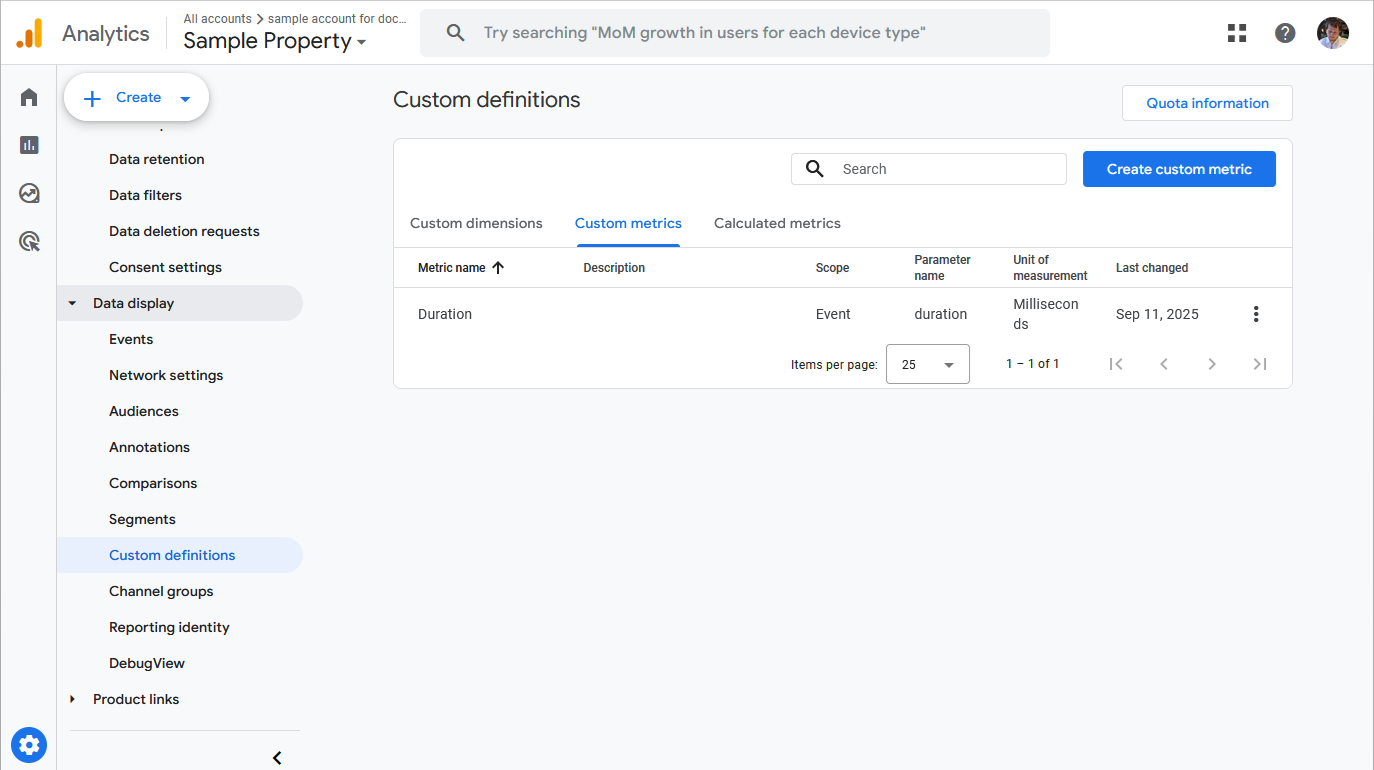This screenshot has width=1374, height=770.
Task: Click the duration parameter name cell
Action: pyautogui.click(x=940, y=314)
